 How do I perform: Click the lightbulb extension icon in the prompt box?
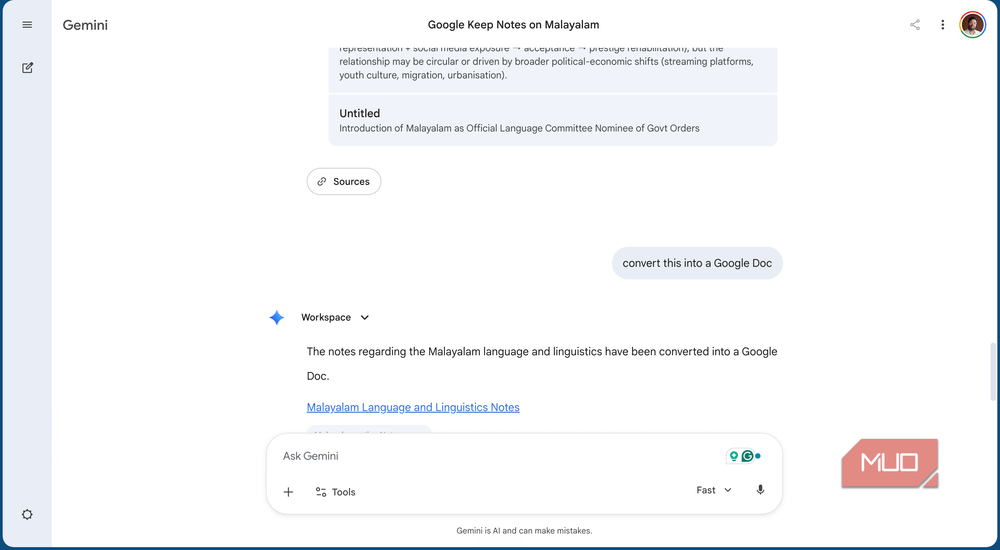coord(733,456)
